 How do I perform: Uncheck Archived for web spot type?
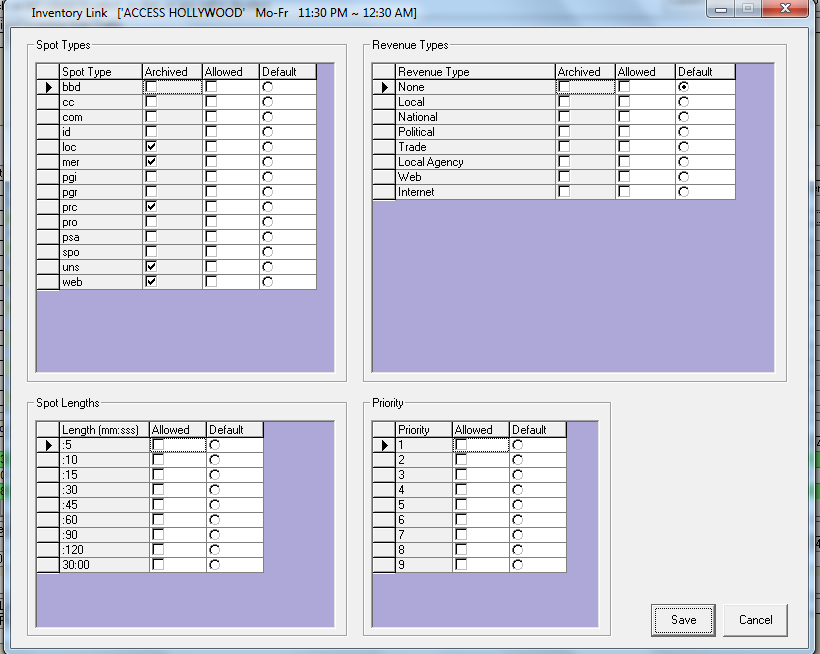151,282
